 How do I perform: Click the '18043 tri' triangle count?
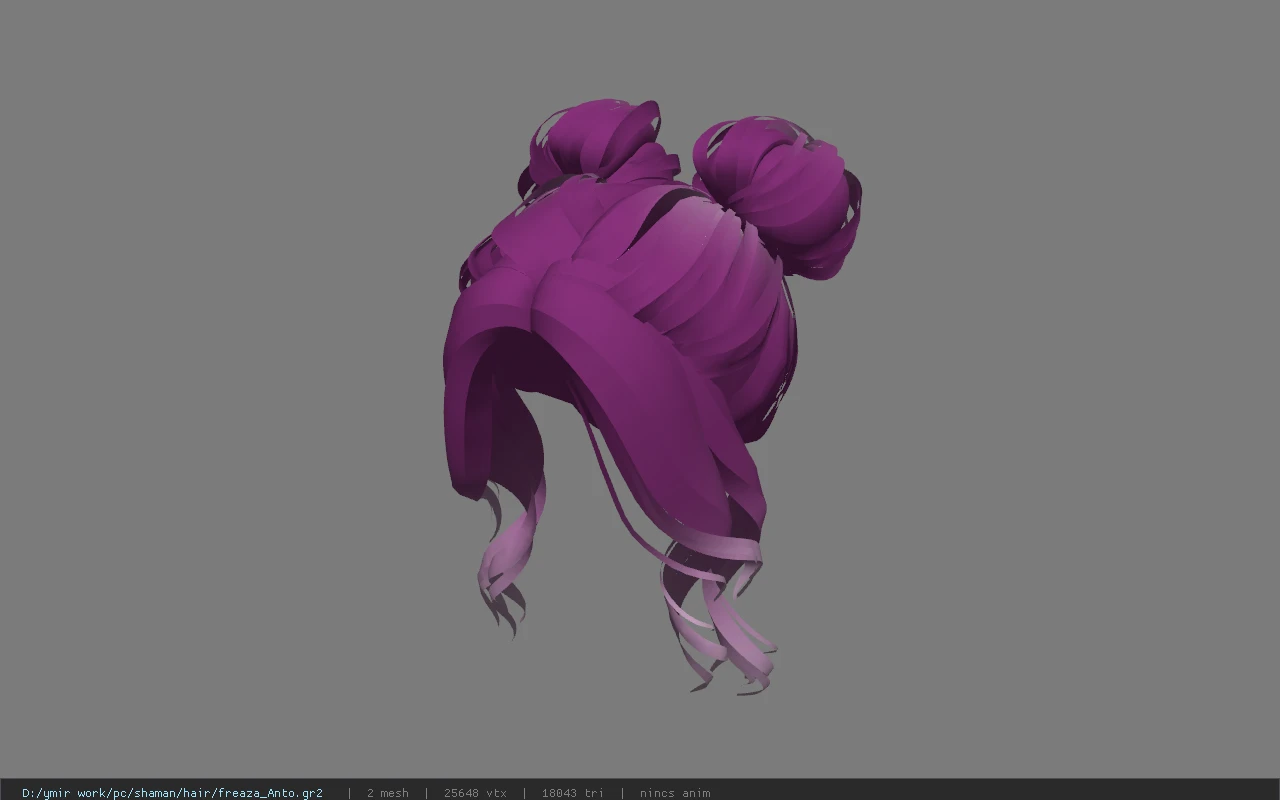pos(573,793)
